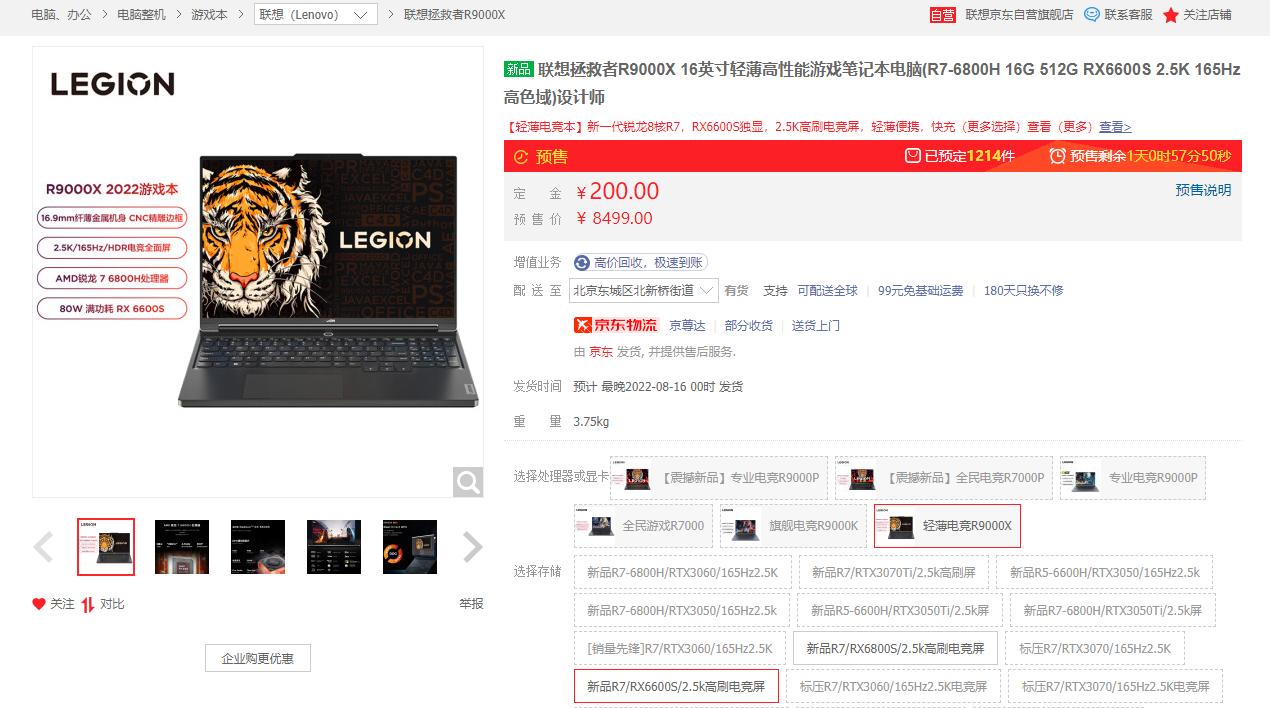Image resolution: width=1270 pixels, height=708 pixels.
Task: Expand the 北京东城区北新桥街道 delivery address dropdown
Action: (644, 291)
